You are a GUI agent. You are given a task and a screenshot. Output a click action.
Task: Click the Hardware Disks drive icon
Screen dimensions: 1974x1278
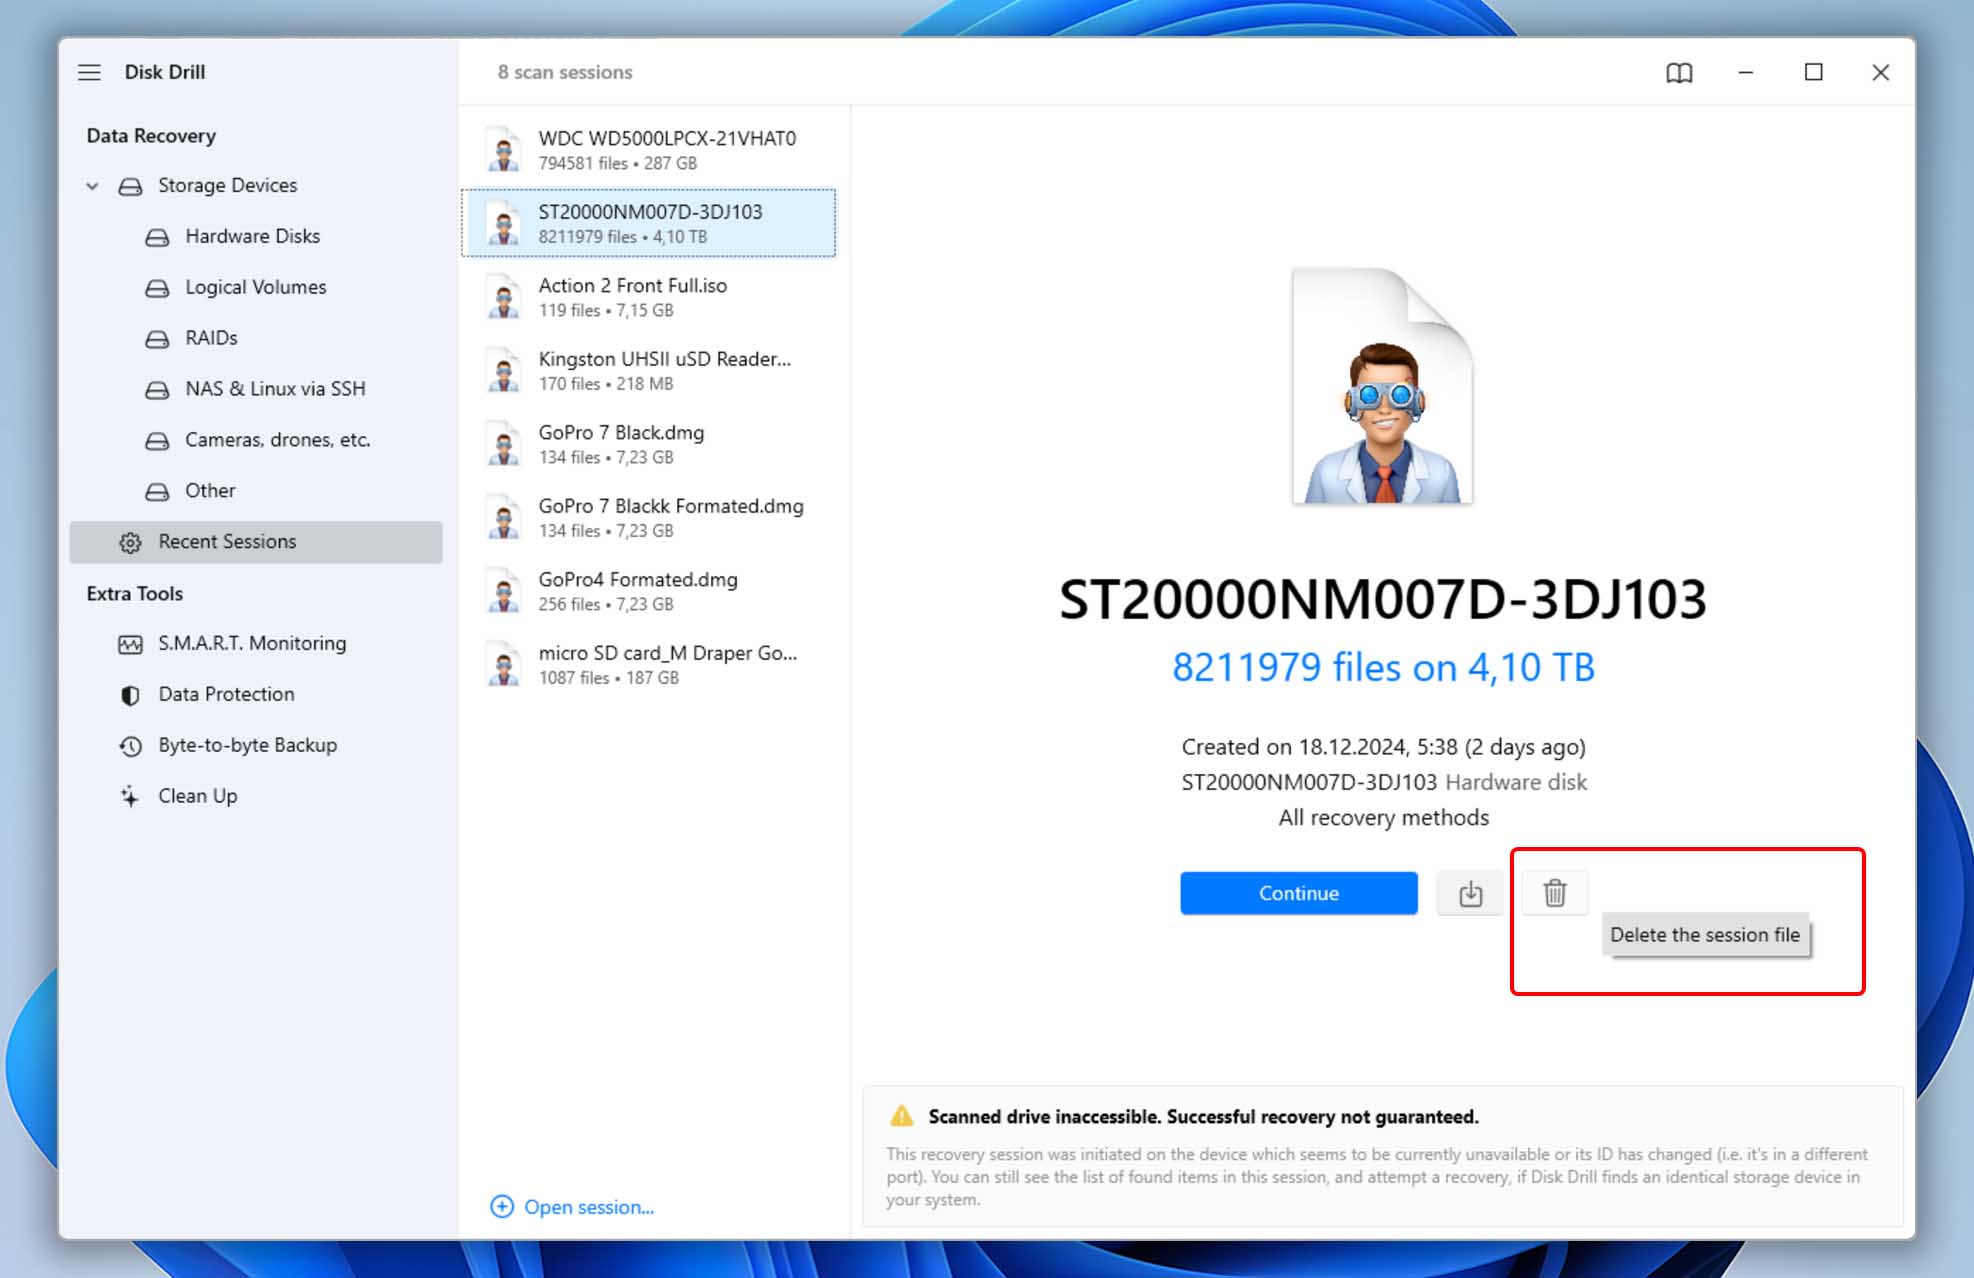pos(157,237)
